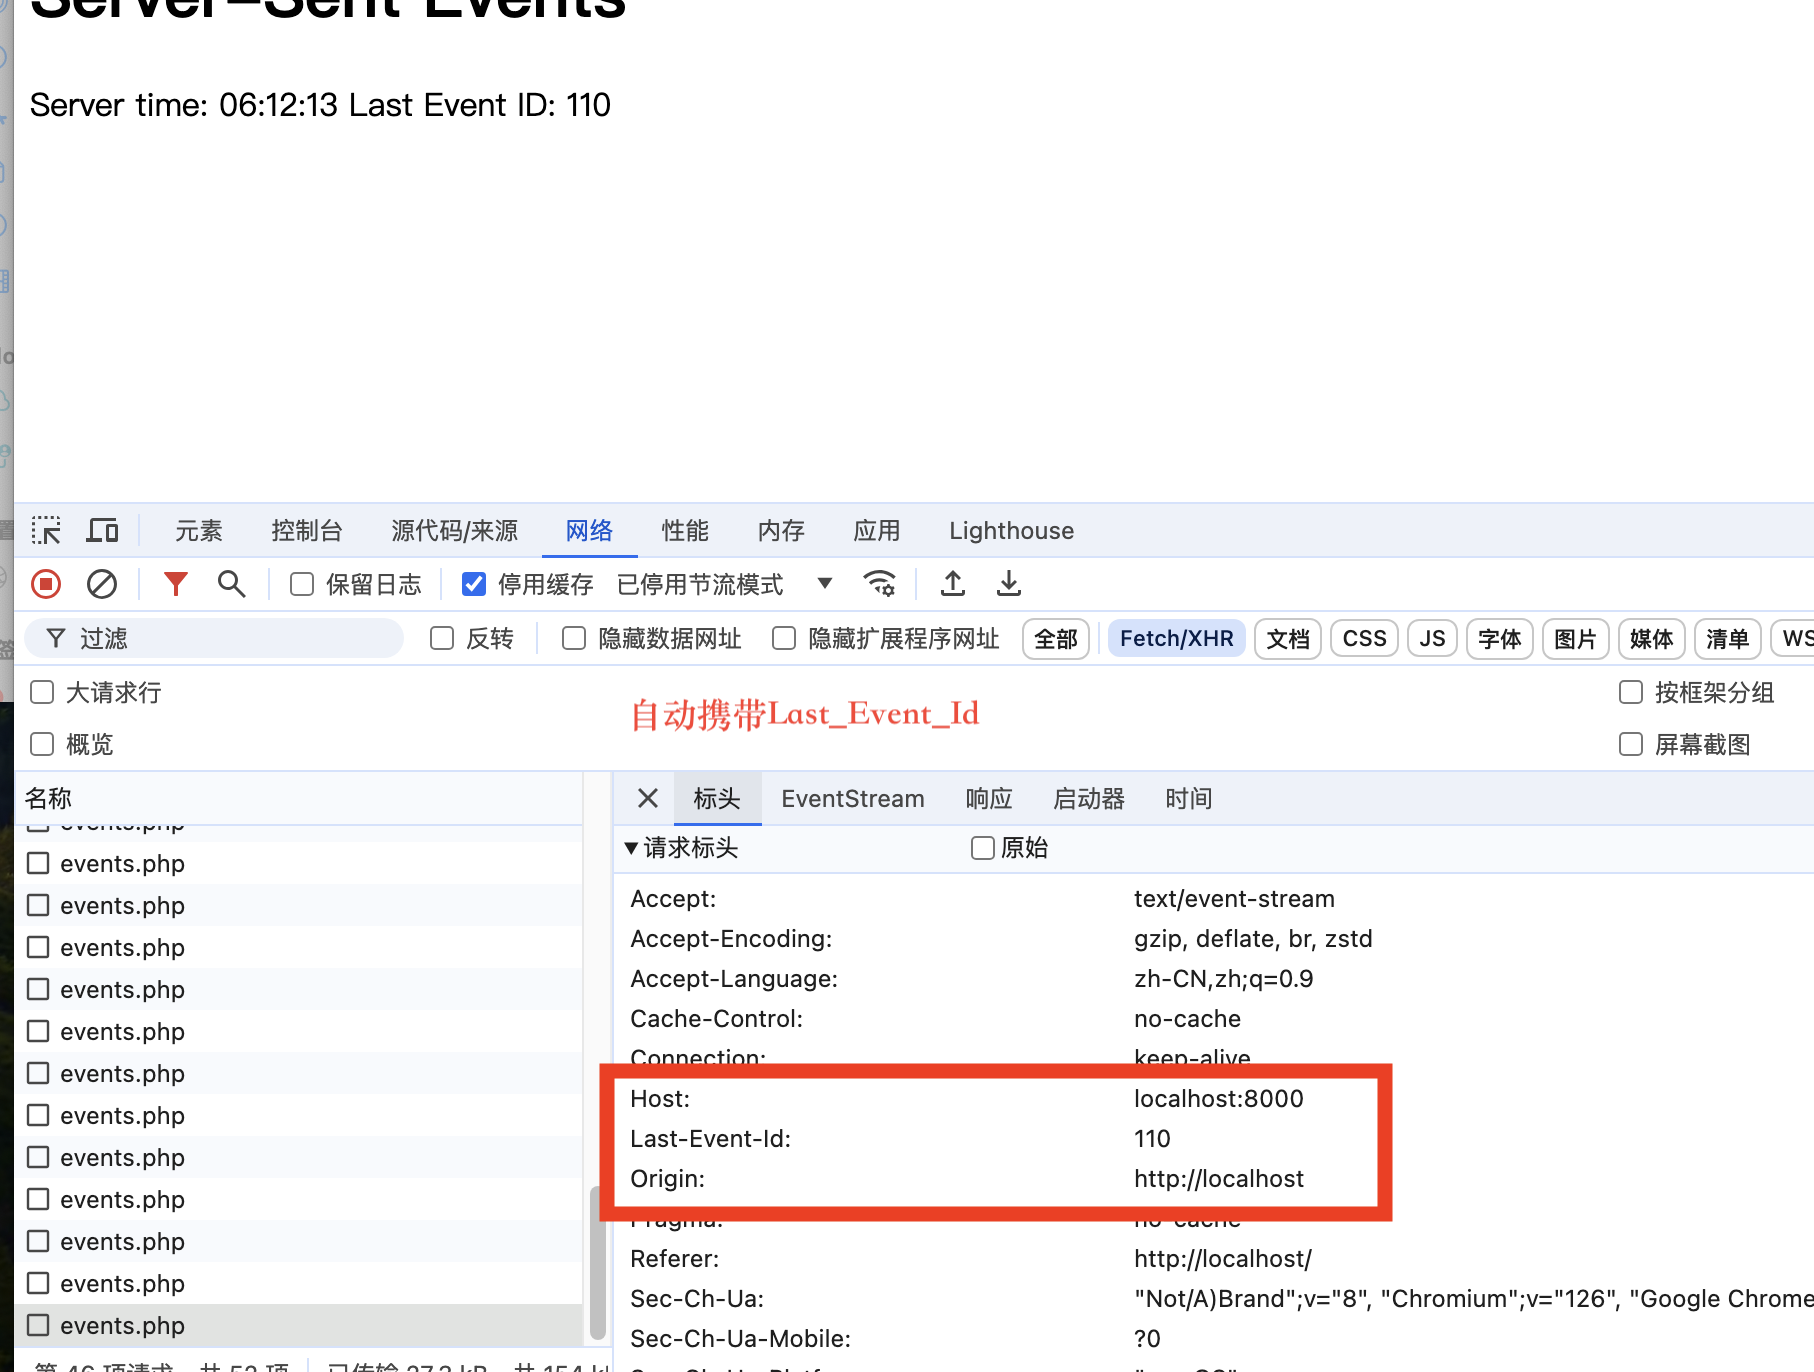Open the 时间 details tab
The width and height of the screenshot is (1814, 1372).
(1189, 798)
